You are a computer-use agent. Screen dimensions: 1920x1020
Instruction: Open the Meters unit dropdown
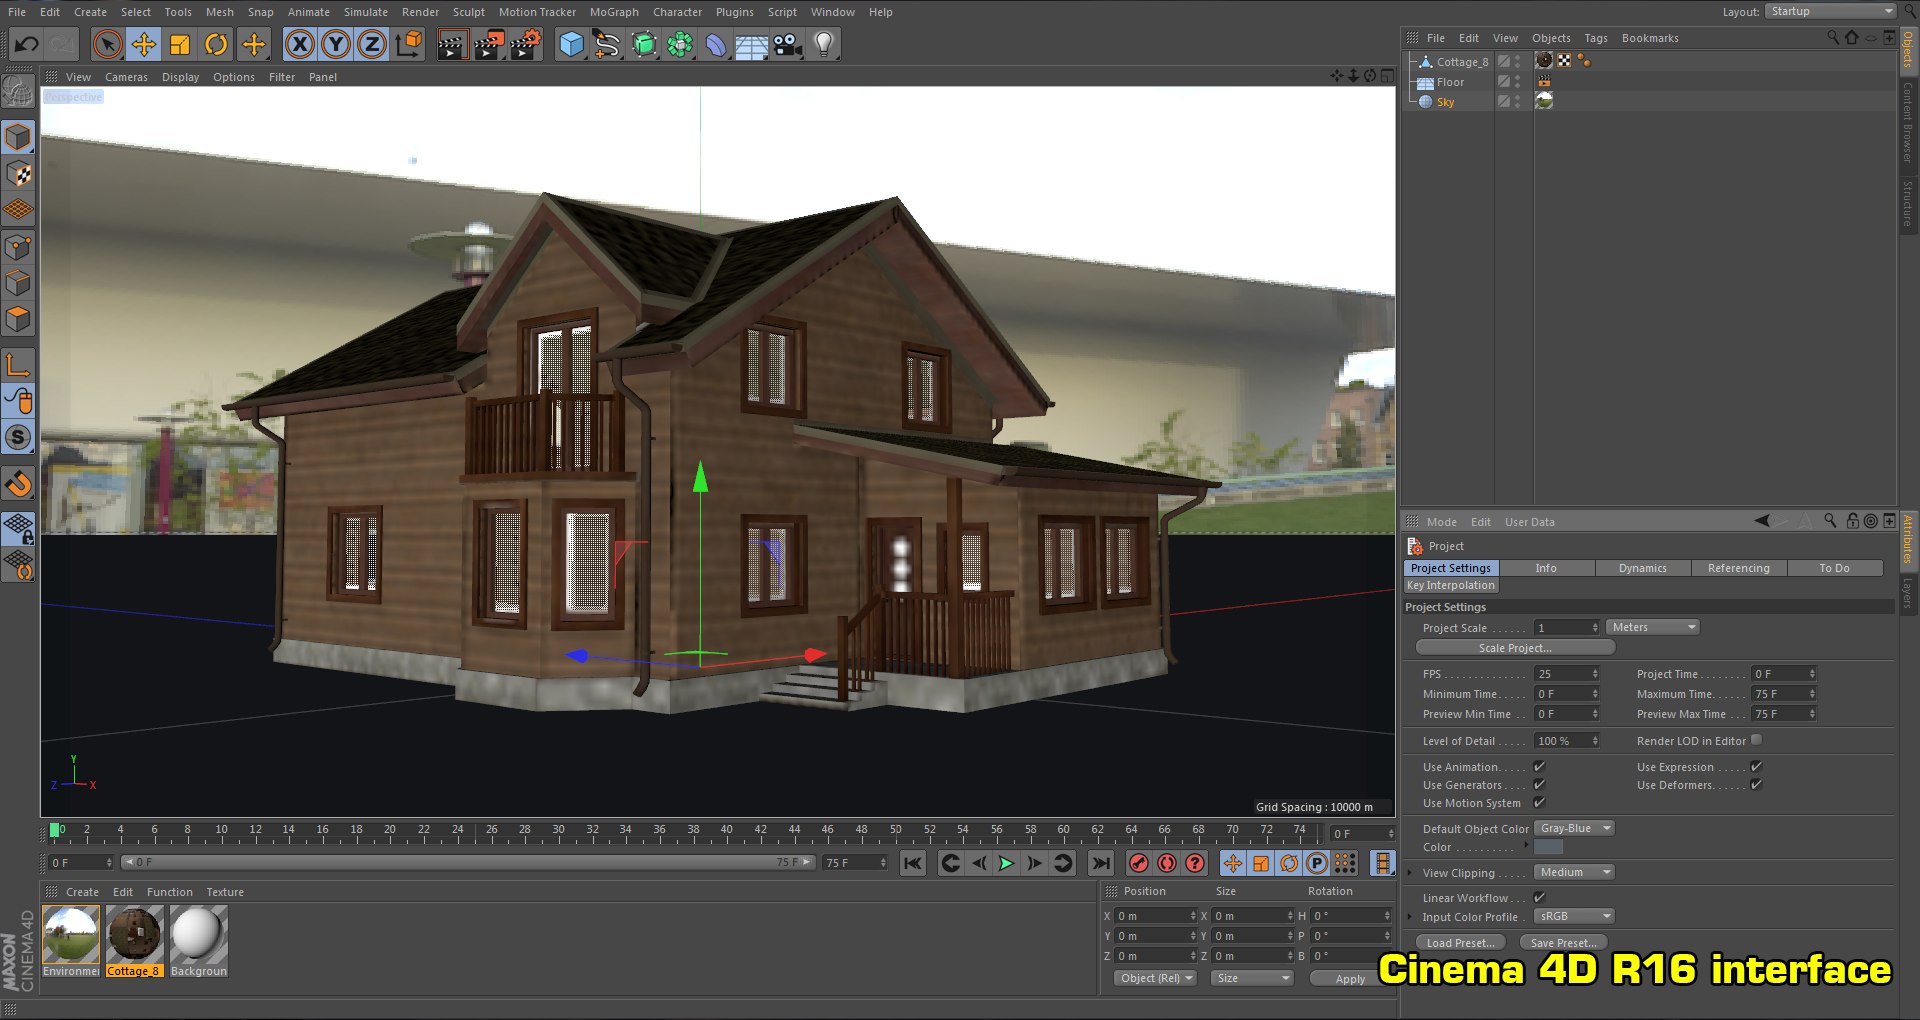(1653, 627)
